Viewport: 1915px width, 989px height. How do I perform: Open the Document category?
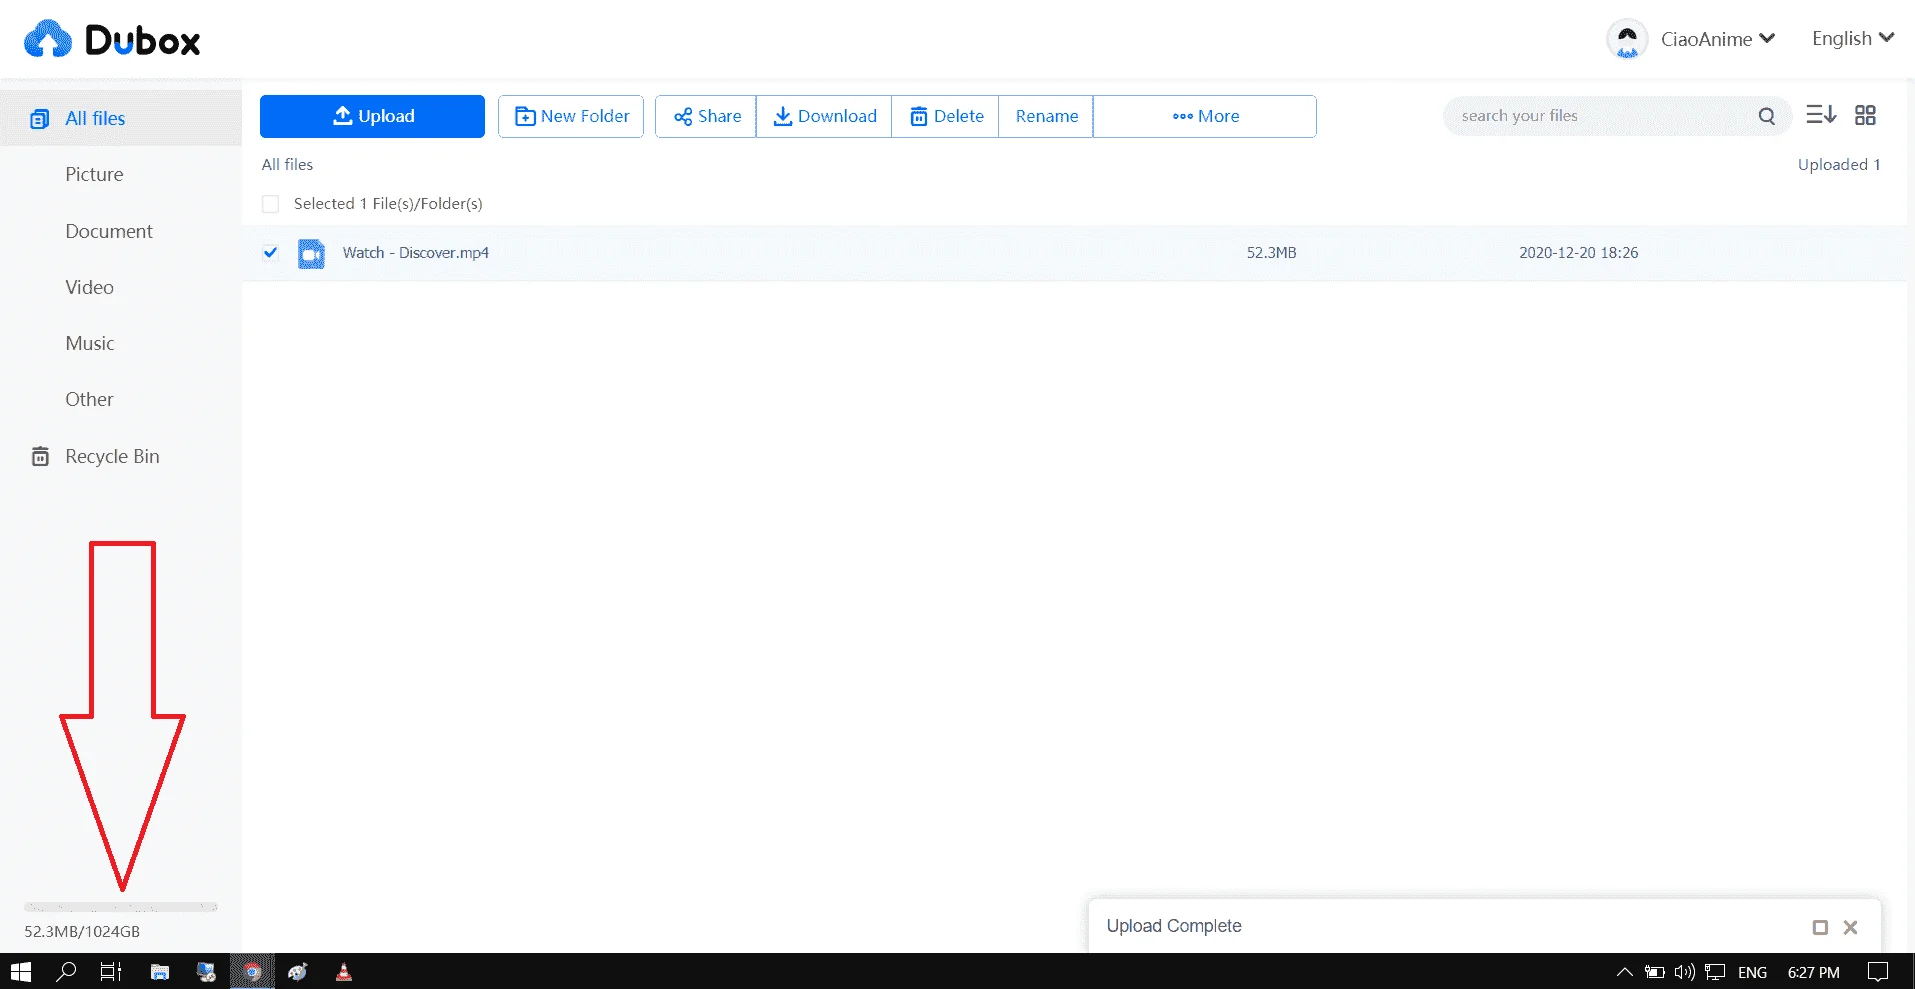[x=109, y=231]
